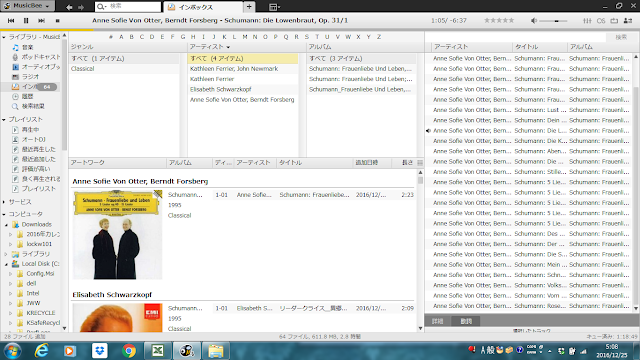
Task: Skip to previous track in player bar
Action: click(11, 20)
